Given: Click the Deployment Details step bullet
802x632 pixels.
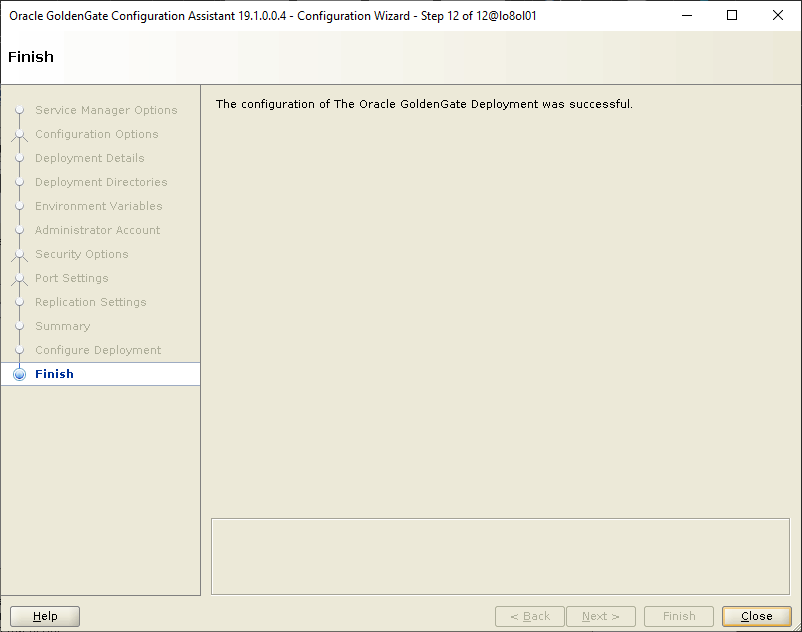Looking at the screenshot, I should 19,158.
